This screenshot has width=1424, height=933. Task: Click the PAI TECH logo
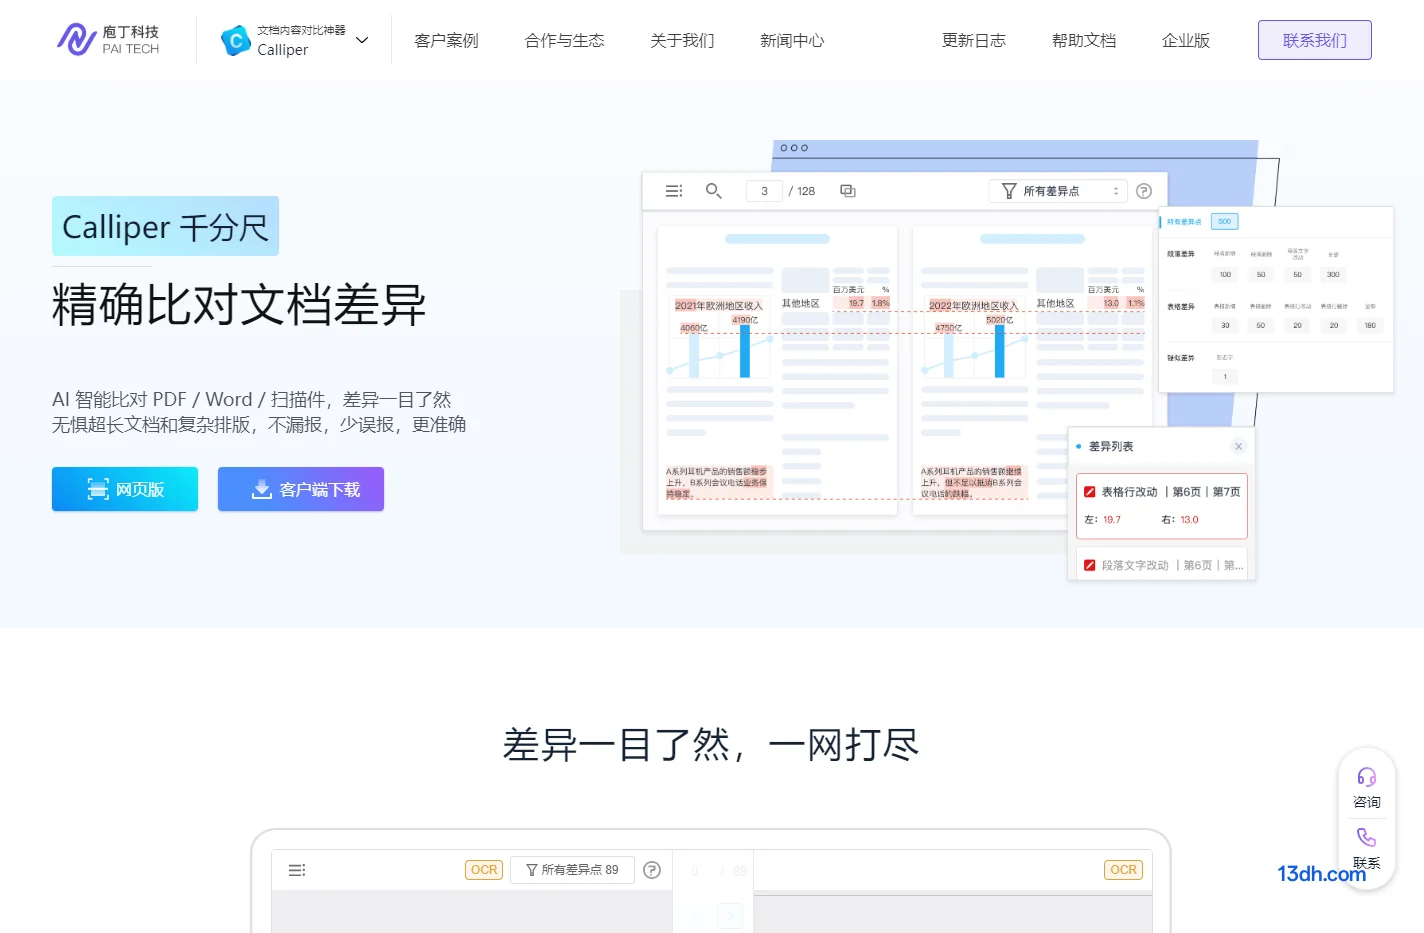(108, 40)
